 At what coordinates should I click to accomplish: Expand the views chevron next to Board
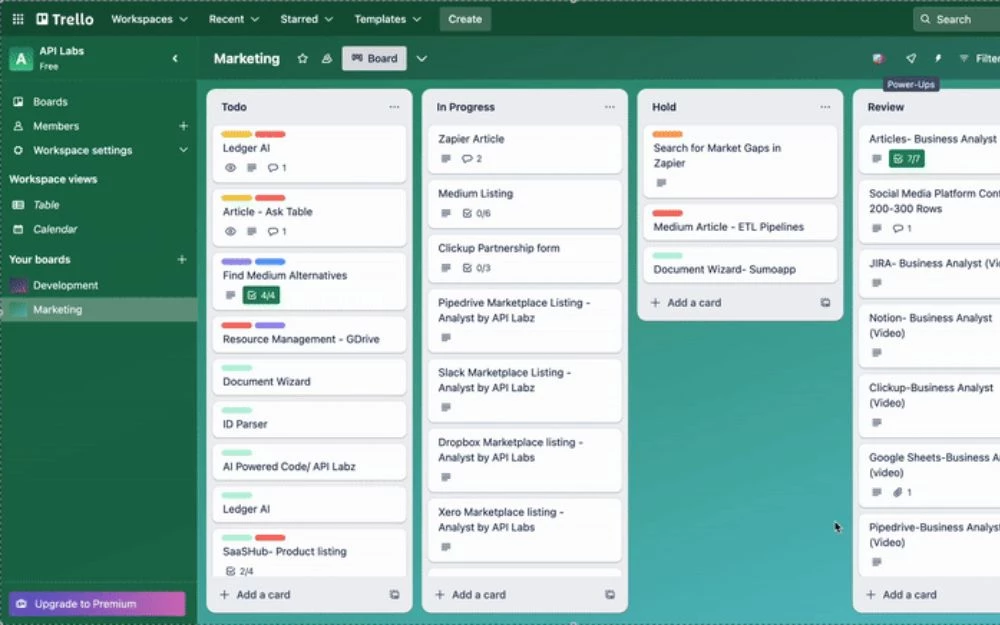pos(422,59)
